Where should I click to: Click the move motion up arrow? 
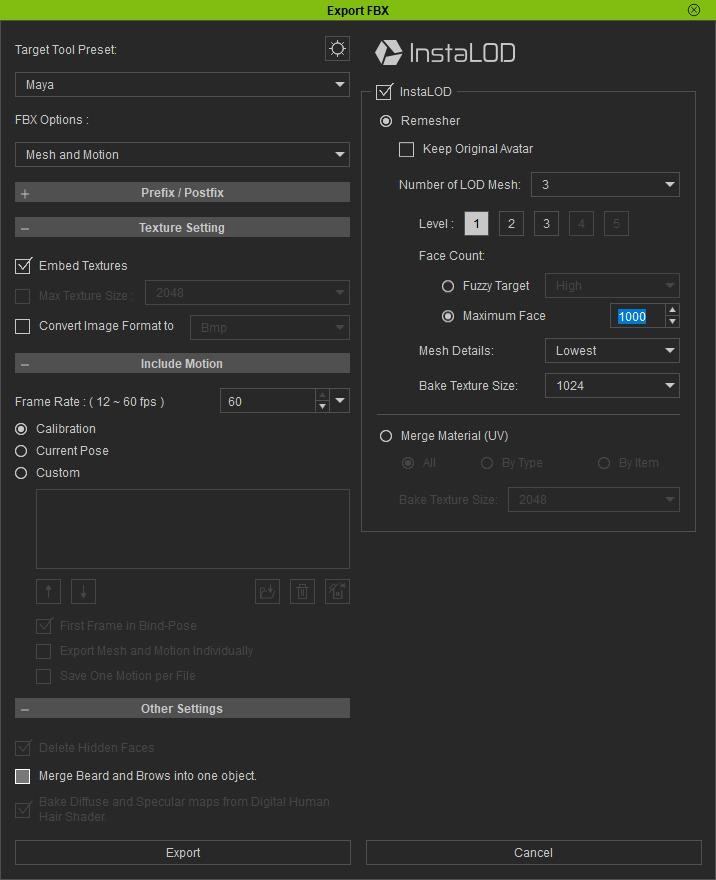pyautogui.click(x=48, y=592)
